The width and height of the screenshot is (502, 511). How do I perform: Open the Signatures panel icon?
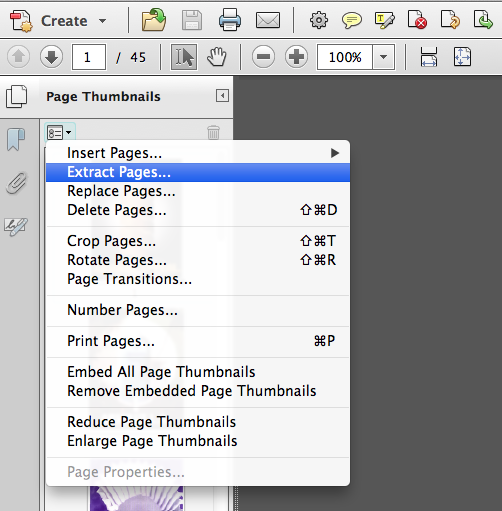(16, 227)
